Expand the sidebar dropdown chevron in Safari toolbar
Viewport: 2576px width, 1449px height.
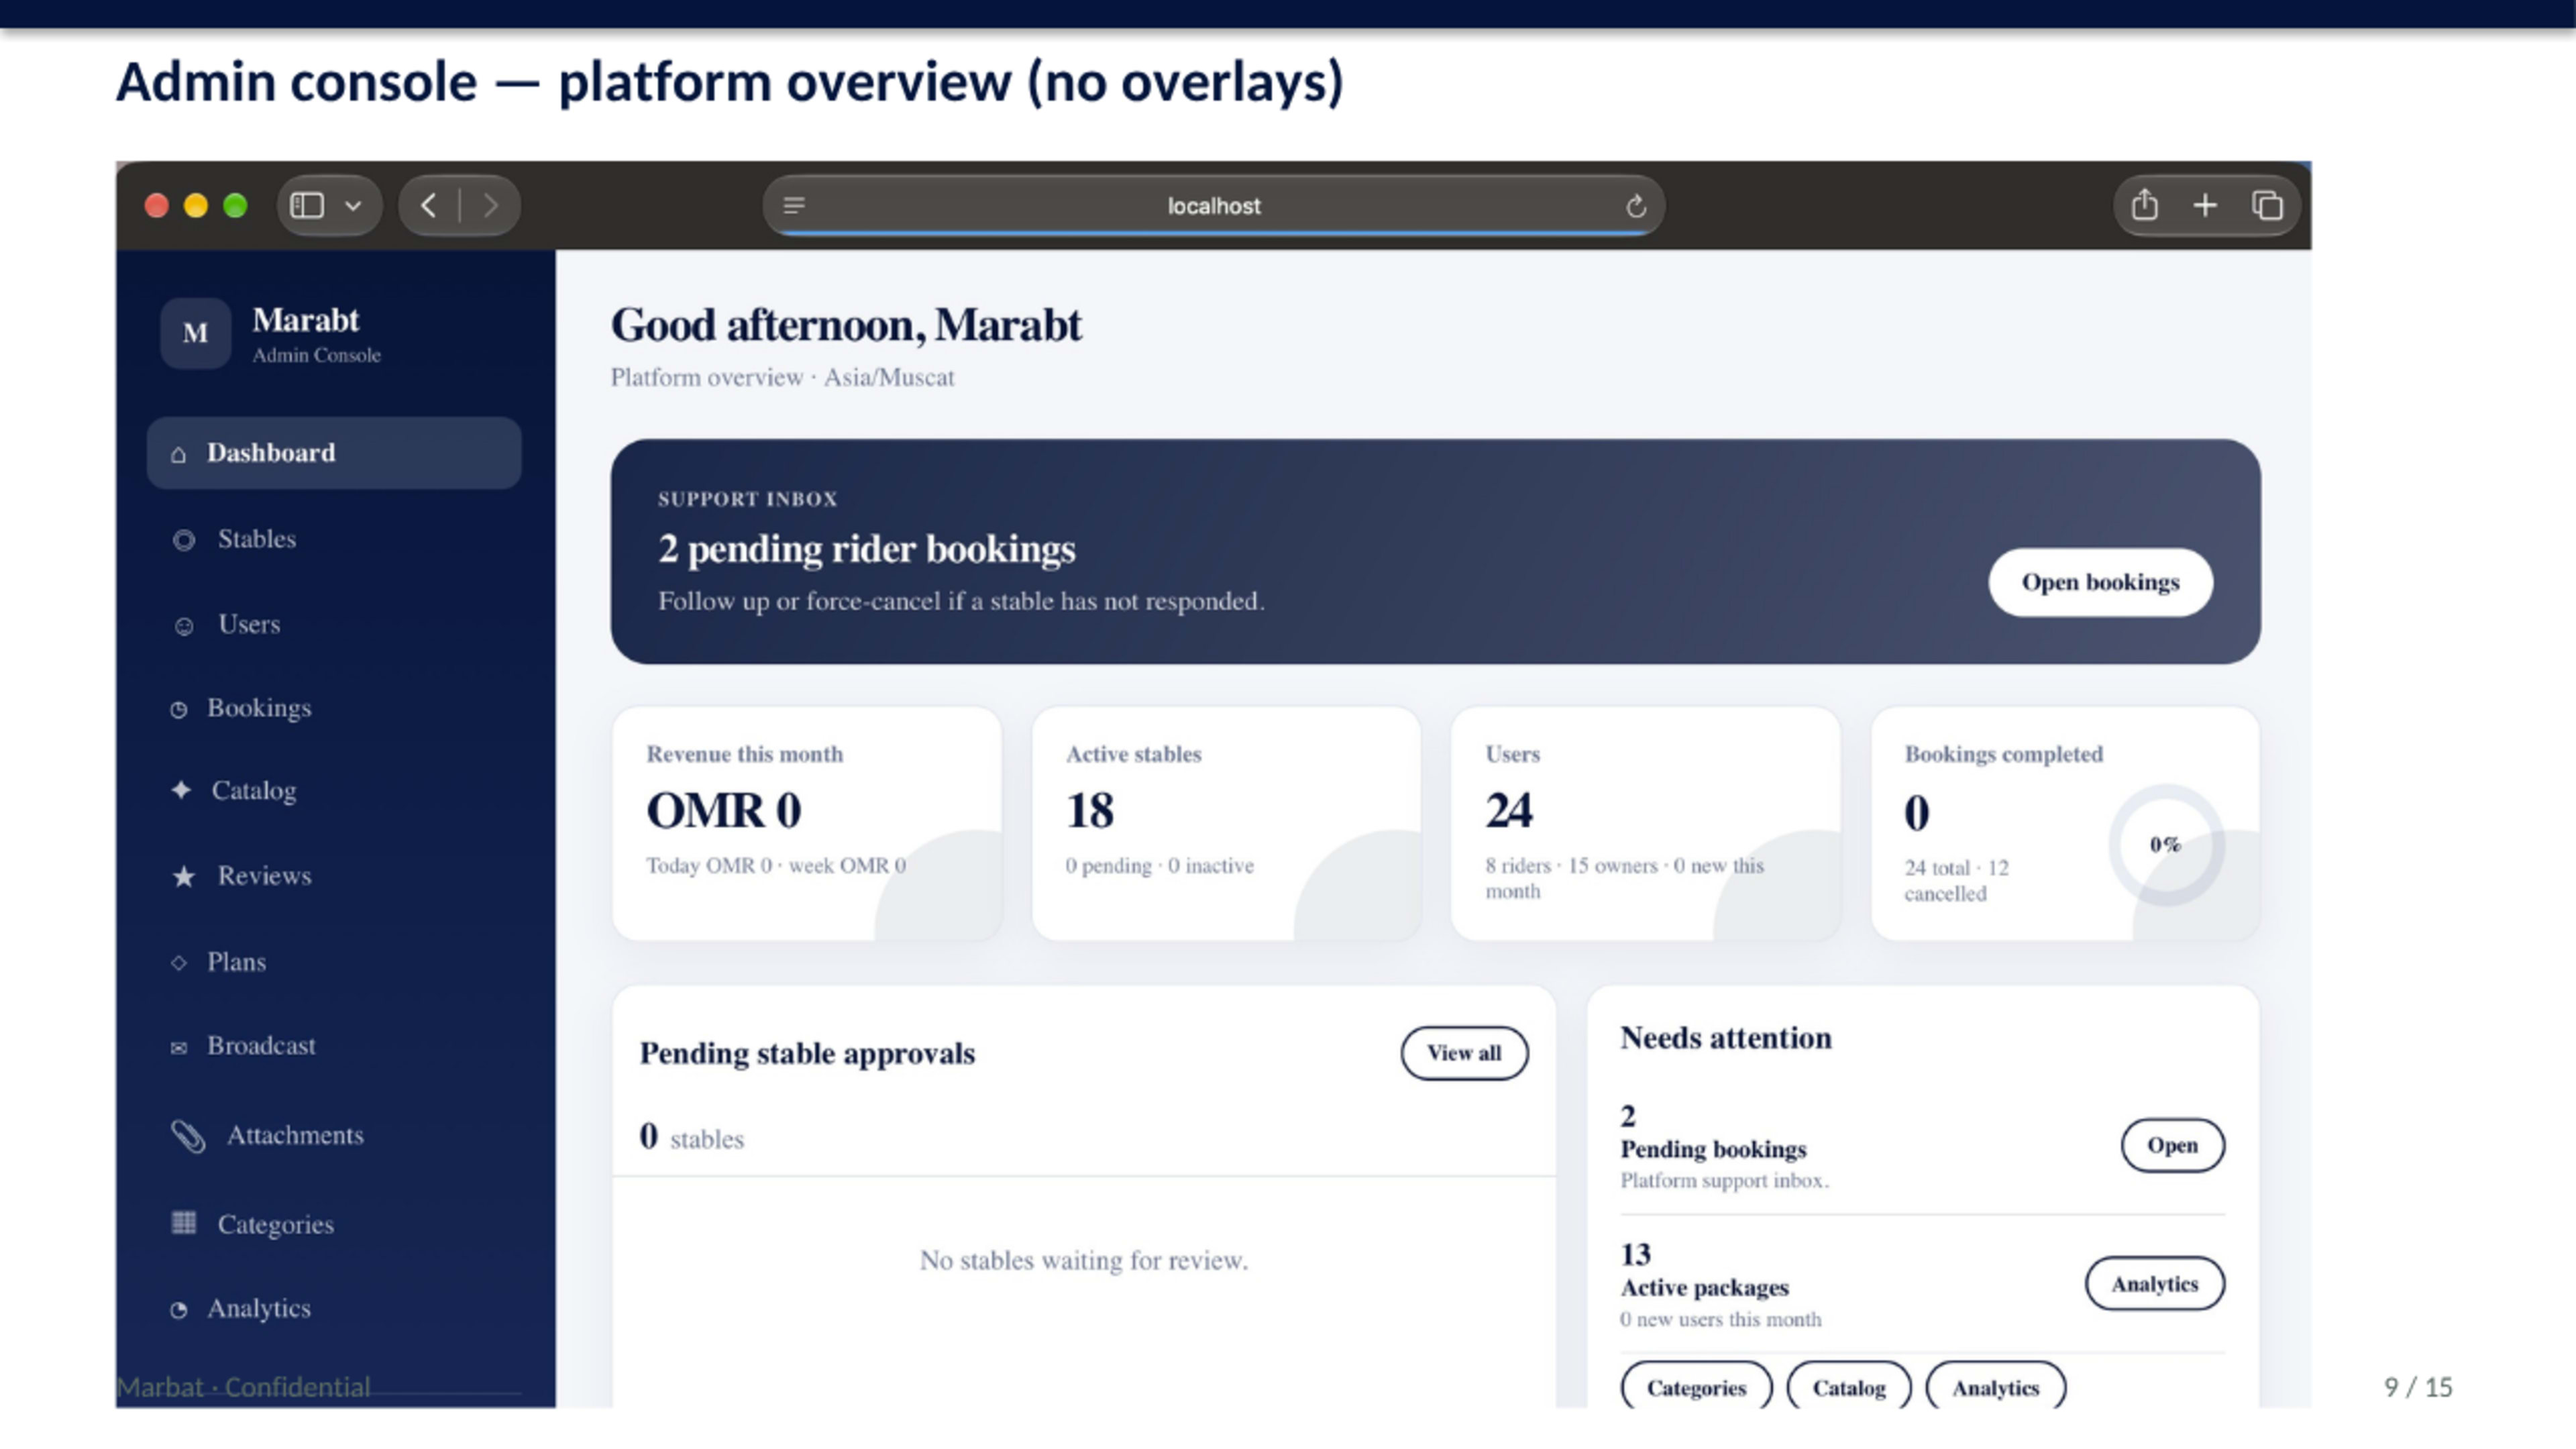[x=353, y=206]
